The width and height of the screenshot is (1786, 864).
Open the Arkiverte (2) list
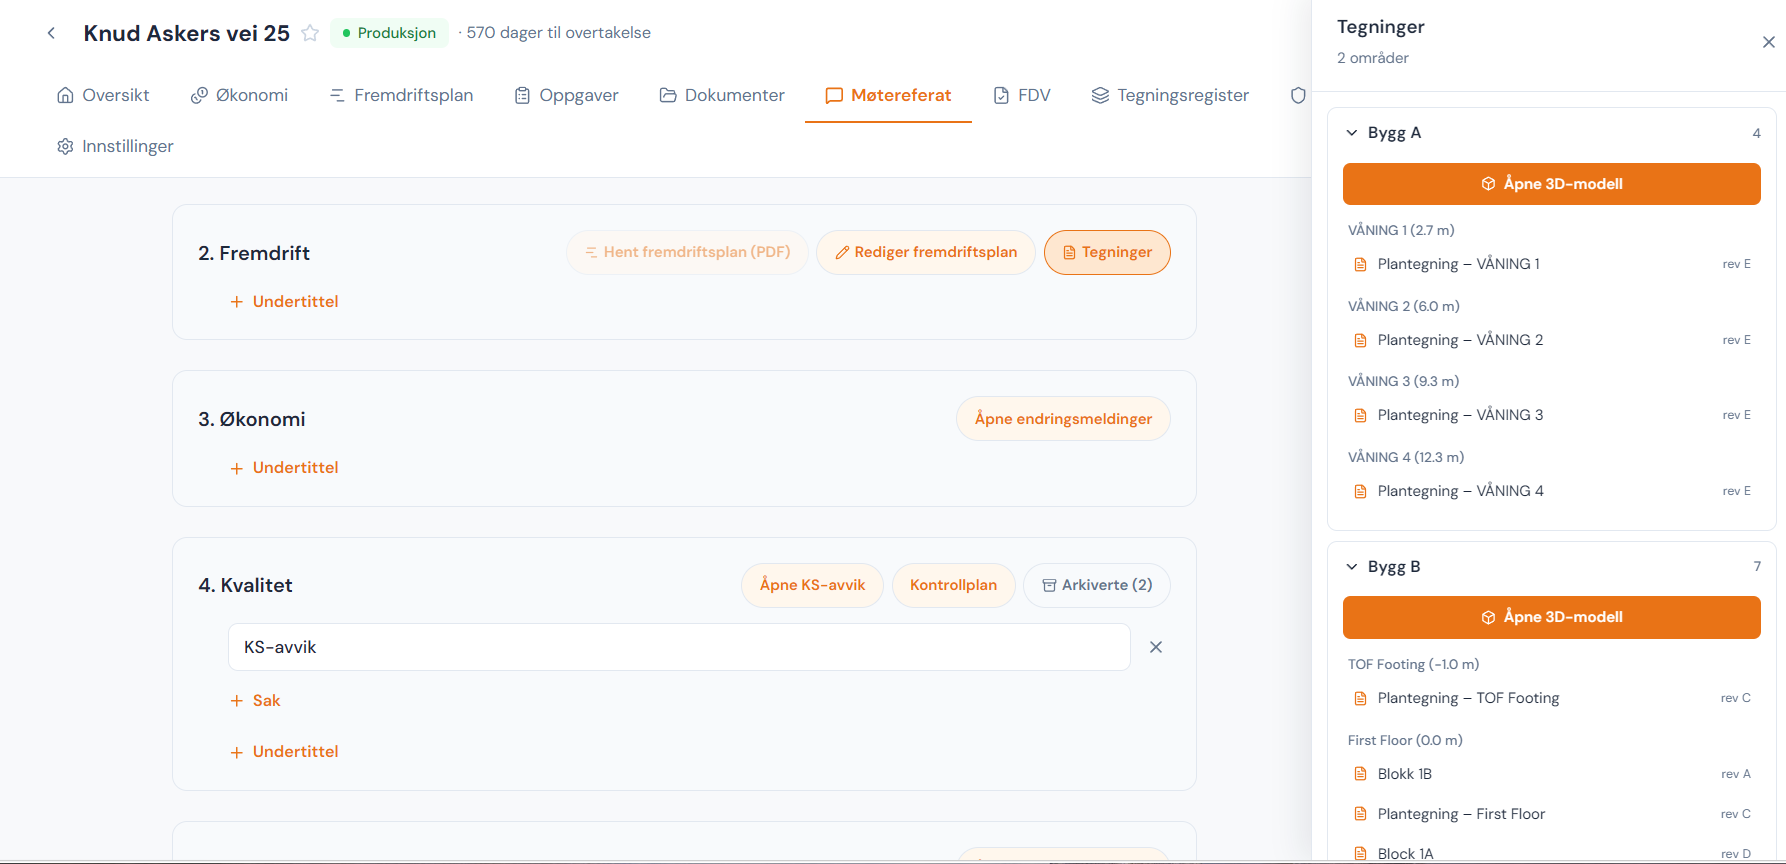click(x=1097, y=585)
